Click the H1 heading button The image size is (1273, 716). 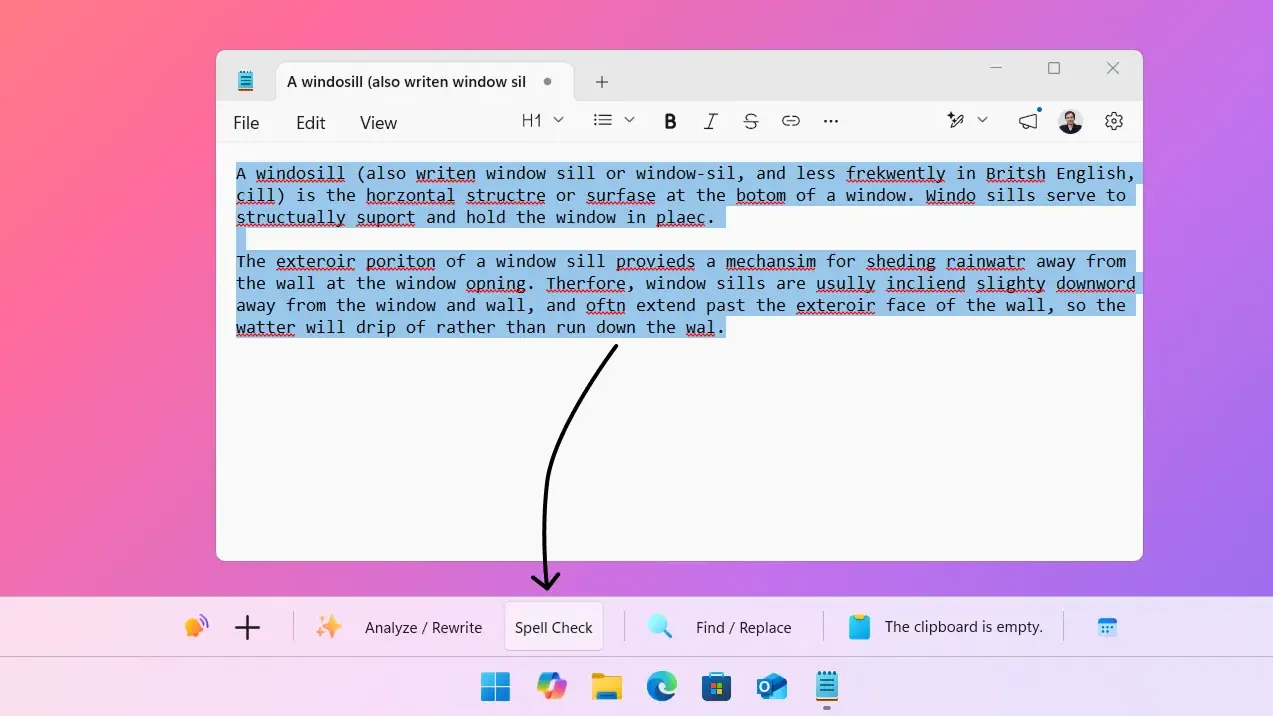tap(531, 121)
